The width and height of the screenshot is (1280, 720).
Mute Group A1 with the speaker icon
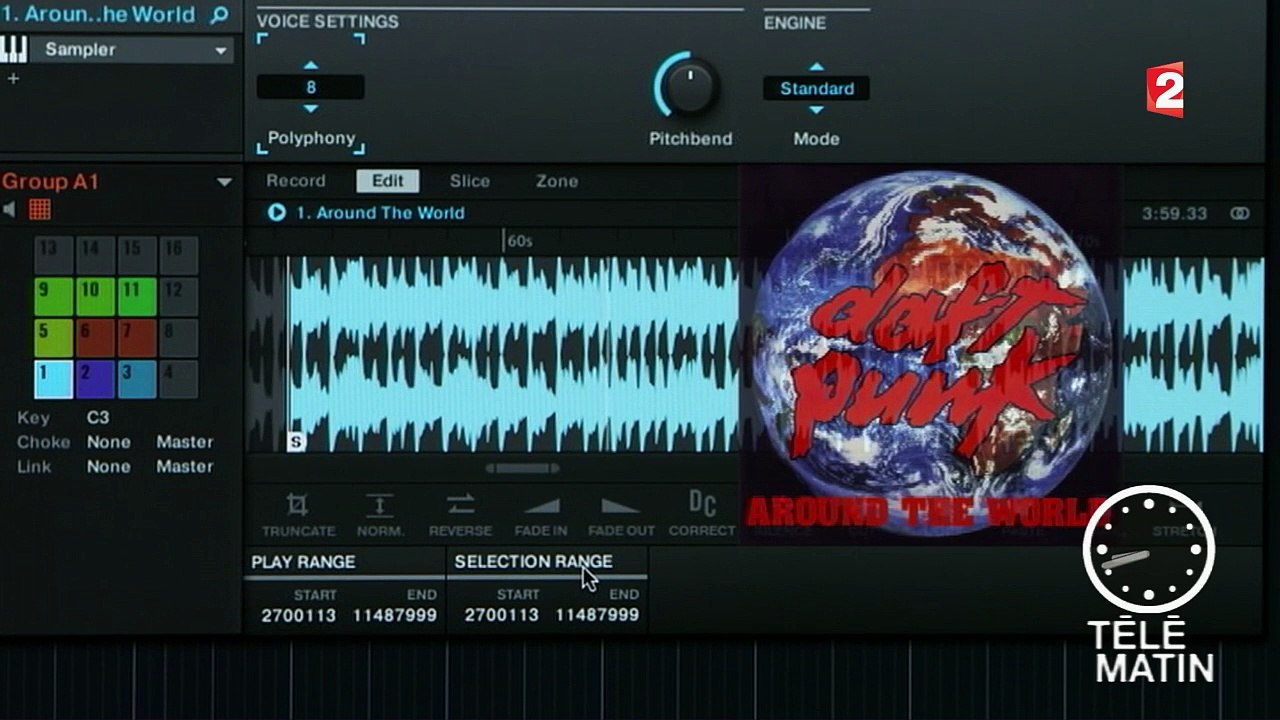coord(9,209)
